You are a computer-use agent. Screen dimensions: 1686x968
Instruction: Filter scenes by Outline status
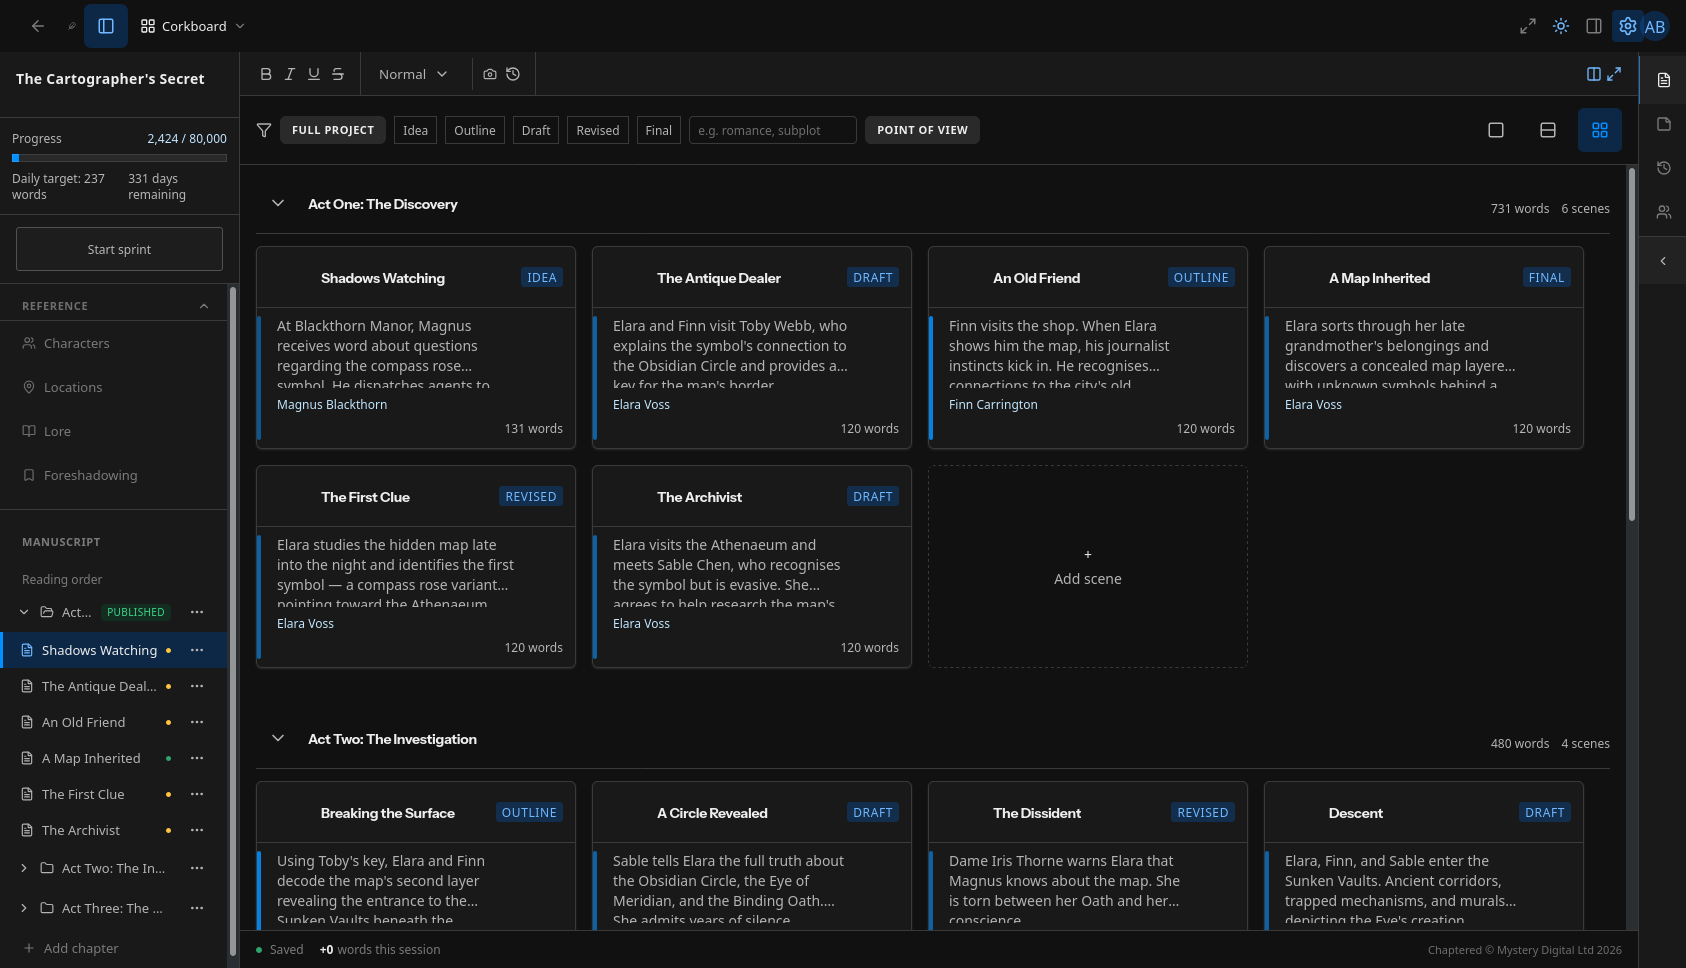coord(475,130)
